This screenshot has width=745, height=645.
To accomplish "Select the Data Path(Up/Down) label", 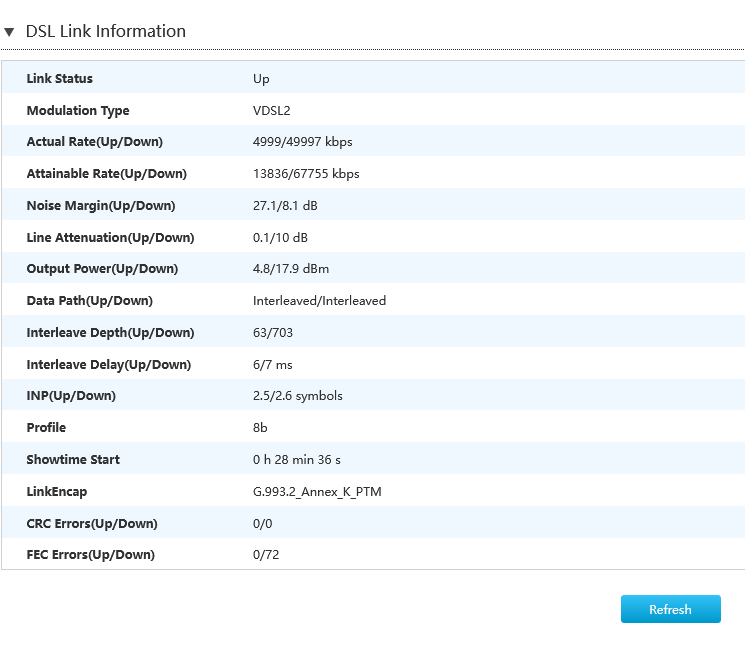I will tap(89, 301).
